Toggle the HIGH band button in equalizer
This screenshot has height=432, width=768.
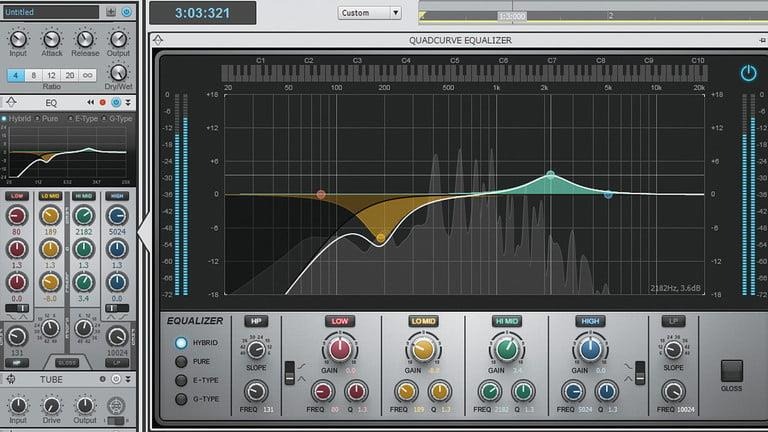(x=590, y=321)
